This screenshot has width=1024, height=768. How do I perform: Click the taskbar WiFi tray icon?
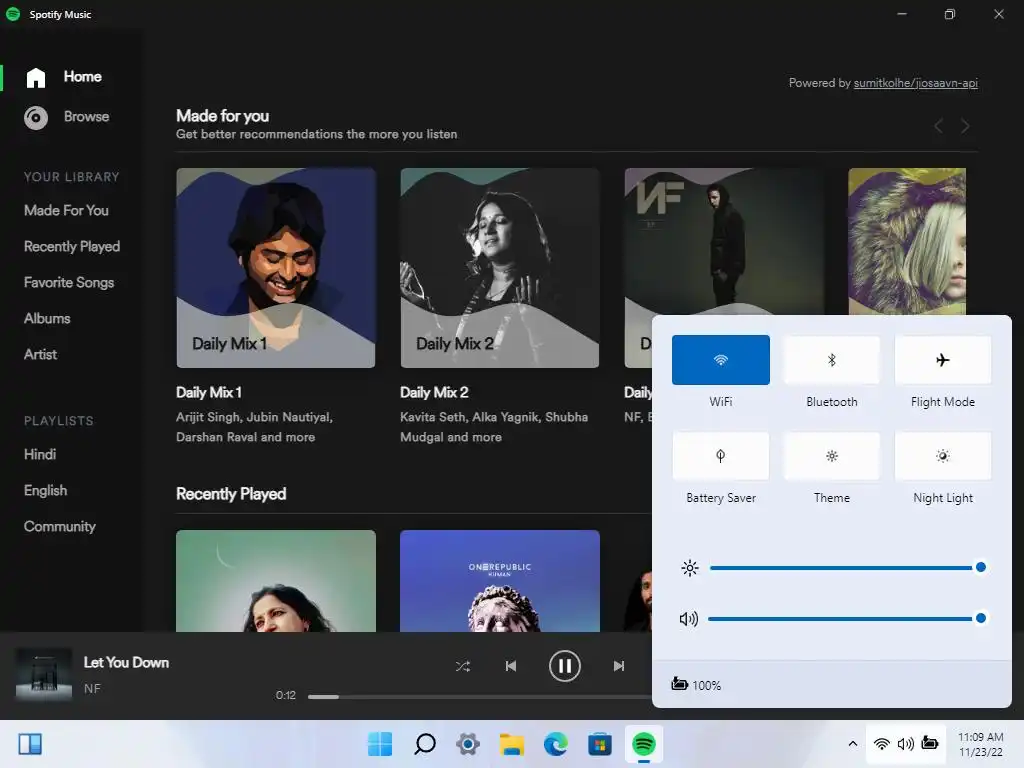[882, 744]
